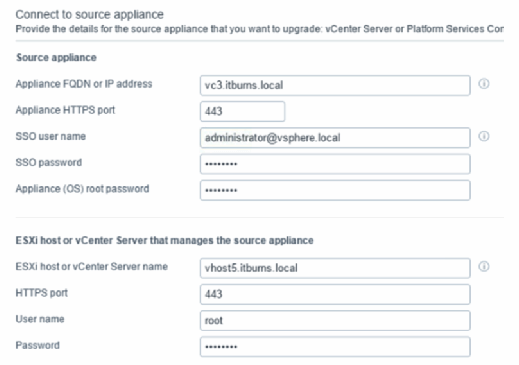Click the Appliance HTTPS port label
The height and width of the screenshot is (365, 519).
65,110
